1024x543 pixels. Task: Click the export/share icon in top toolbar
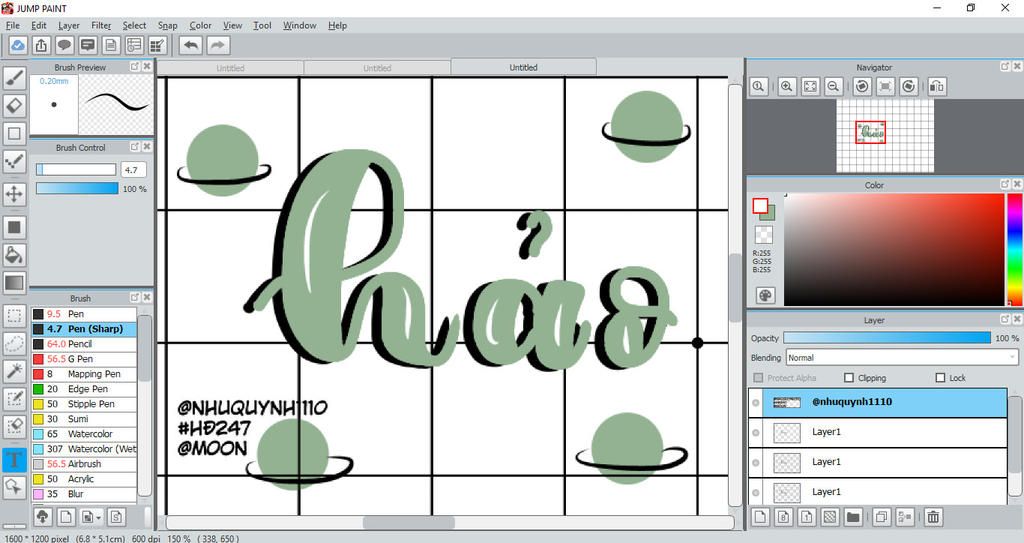point(41,45)
